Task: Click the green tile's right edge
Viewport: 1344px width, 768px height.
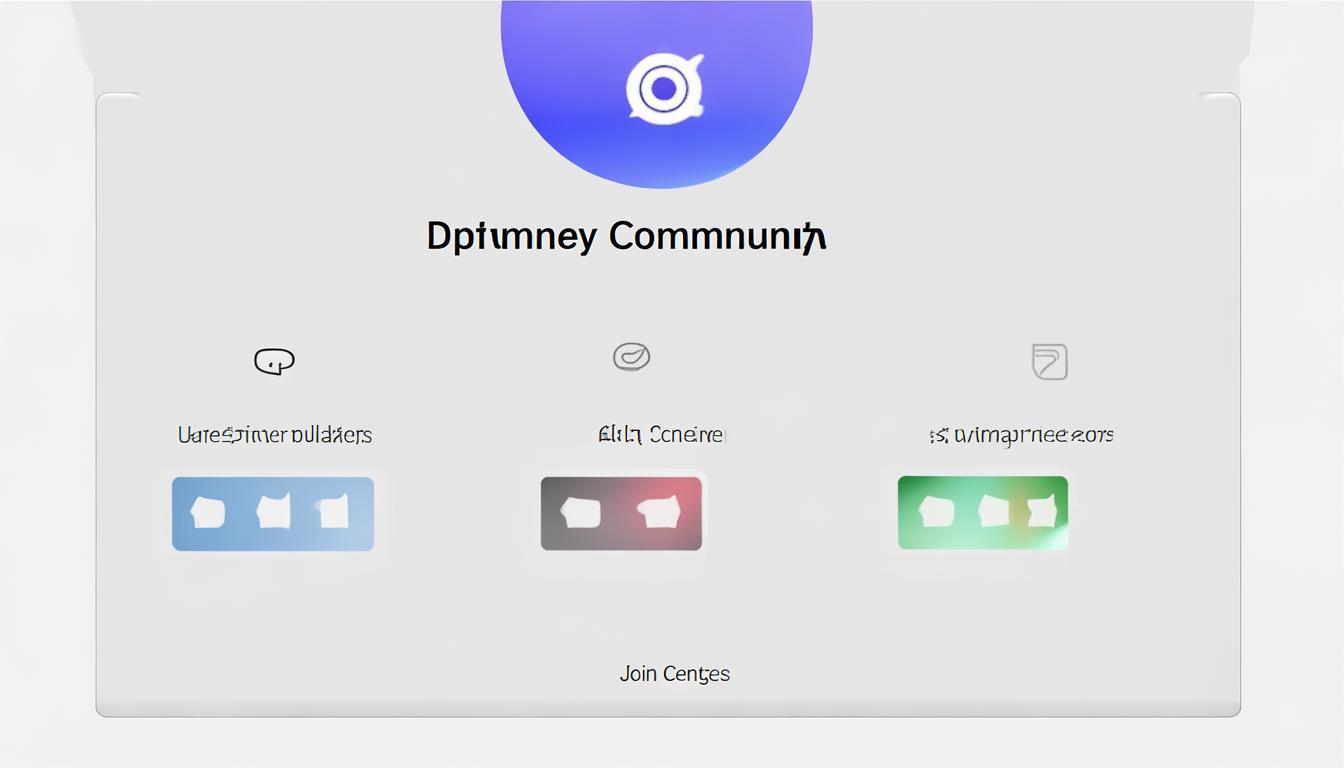Action: (x=1063, y=513)
